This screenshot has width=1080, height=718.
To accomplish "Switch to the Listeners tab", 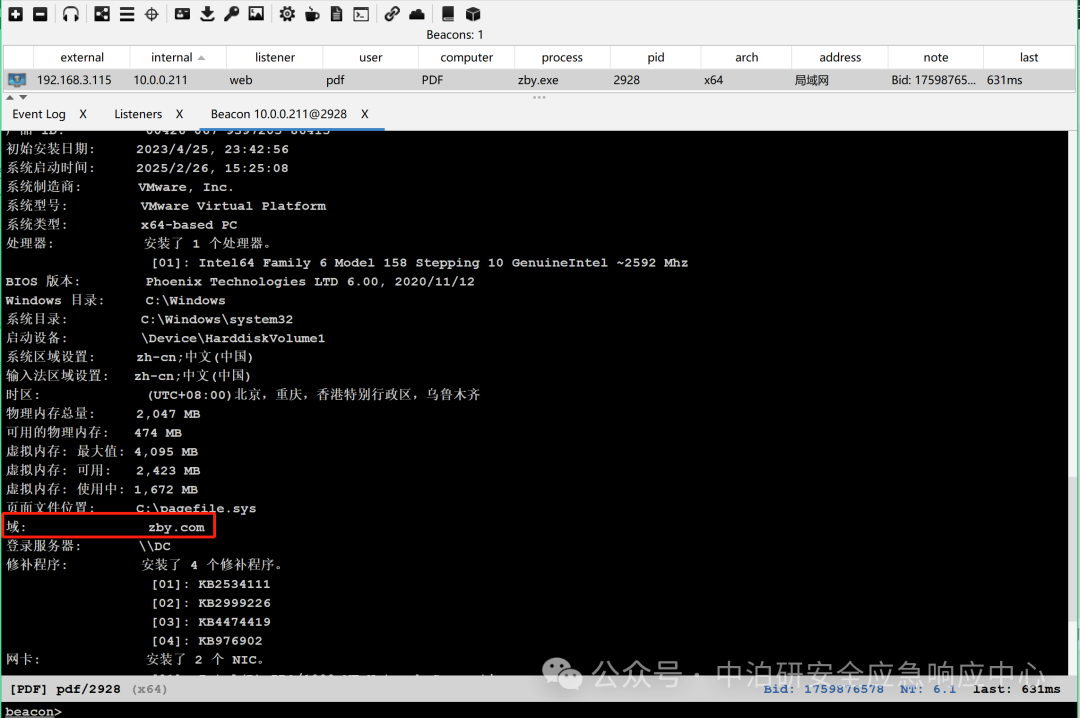I will [138, 114].
